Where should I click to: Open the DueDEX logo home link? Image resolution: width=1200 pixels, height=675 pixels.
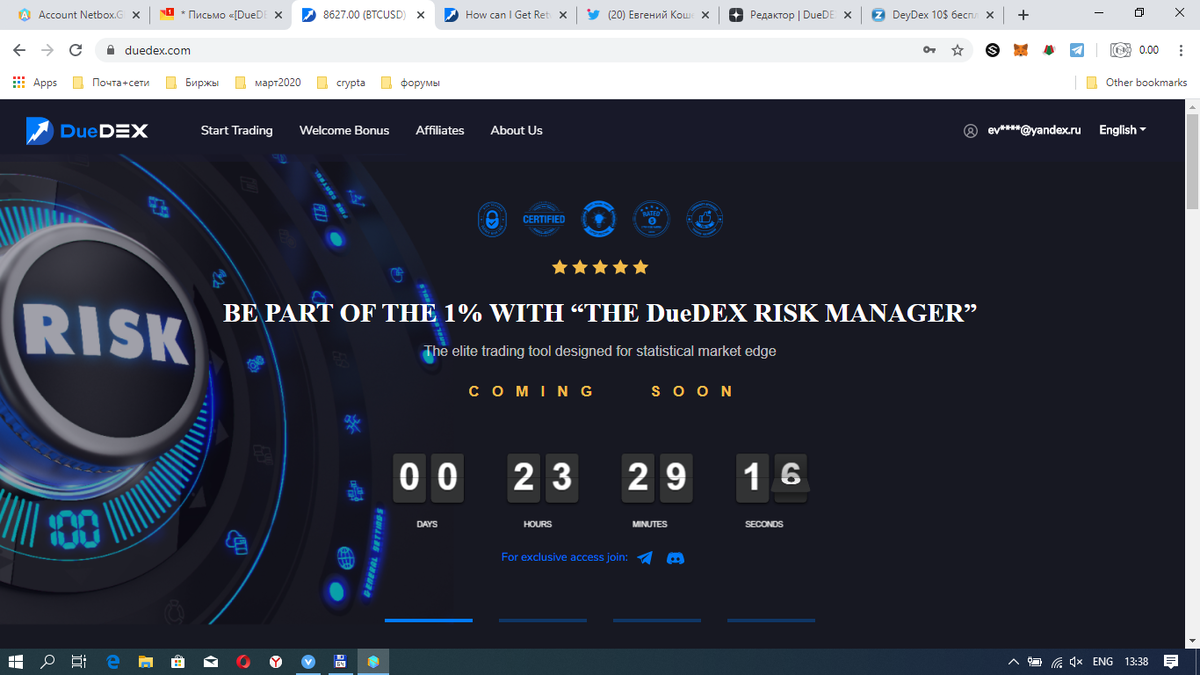coord(87,130)
